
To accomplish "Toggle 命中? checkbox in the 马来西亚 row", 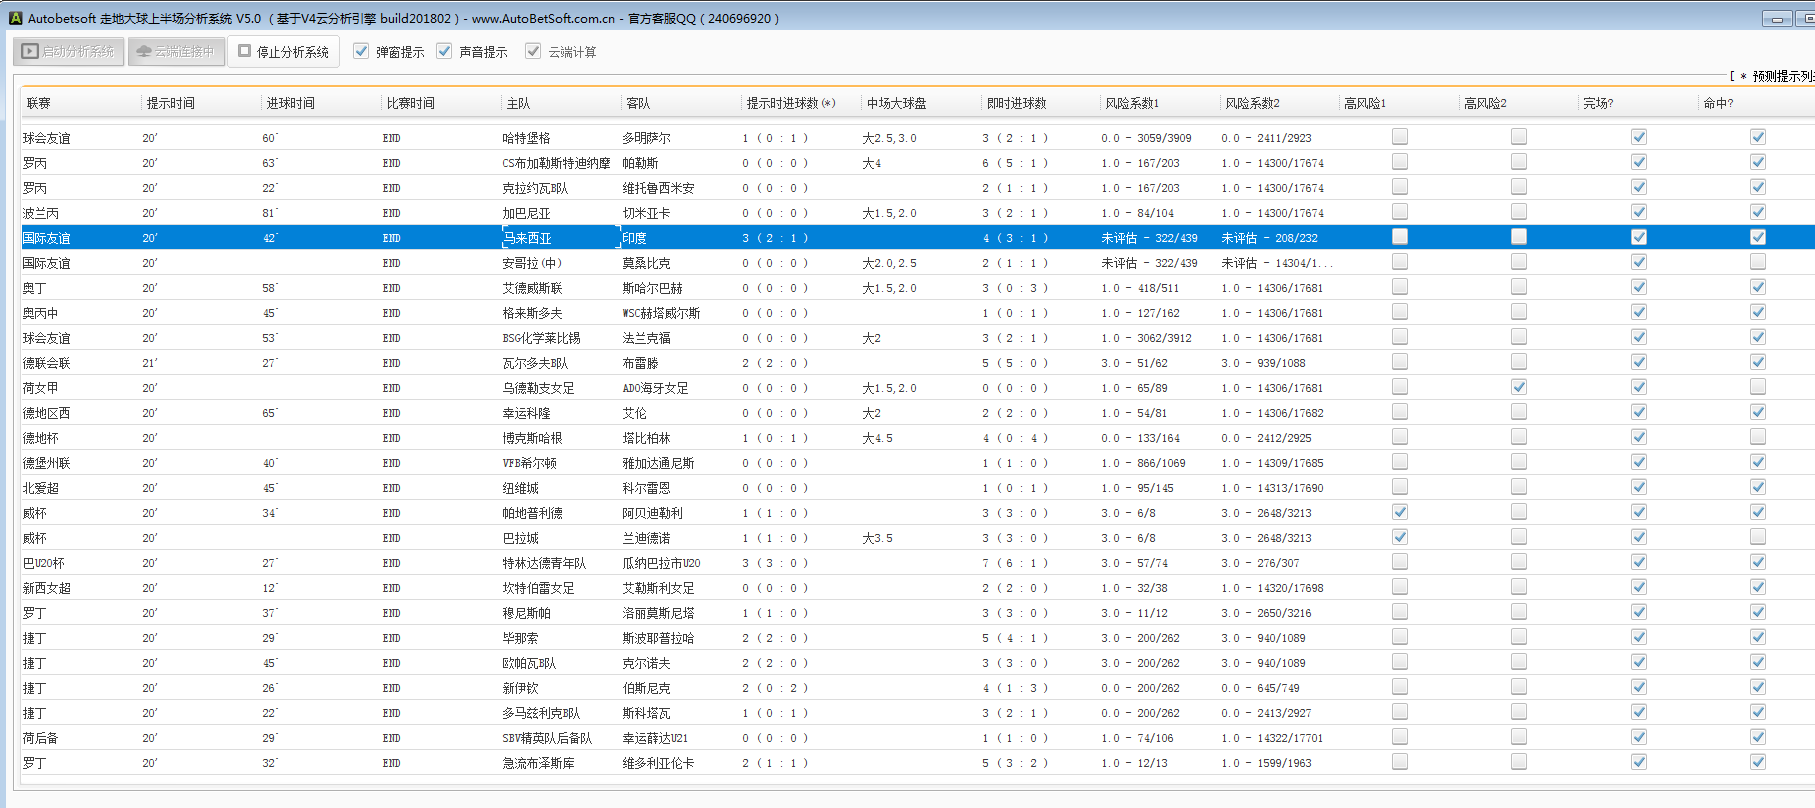I will click(x=1758, y=237).
